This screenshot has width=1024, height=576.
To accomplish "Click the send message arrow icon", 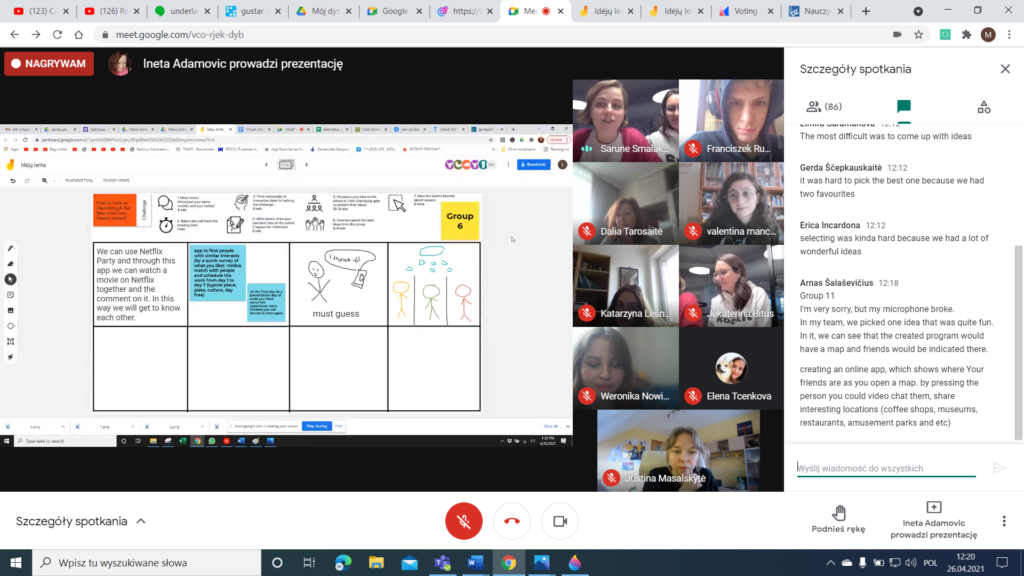I will click(998, 467).
